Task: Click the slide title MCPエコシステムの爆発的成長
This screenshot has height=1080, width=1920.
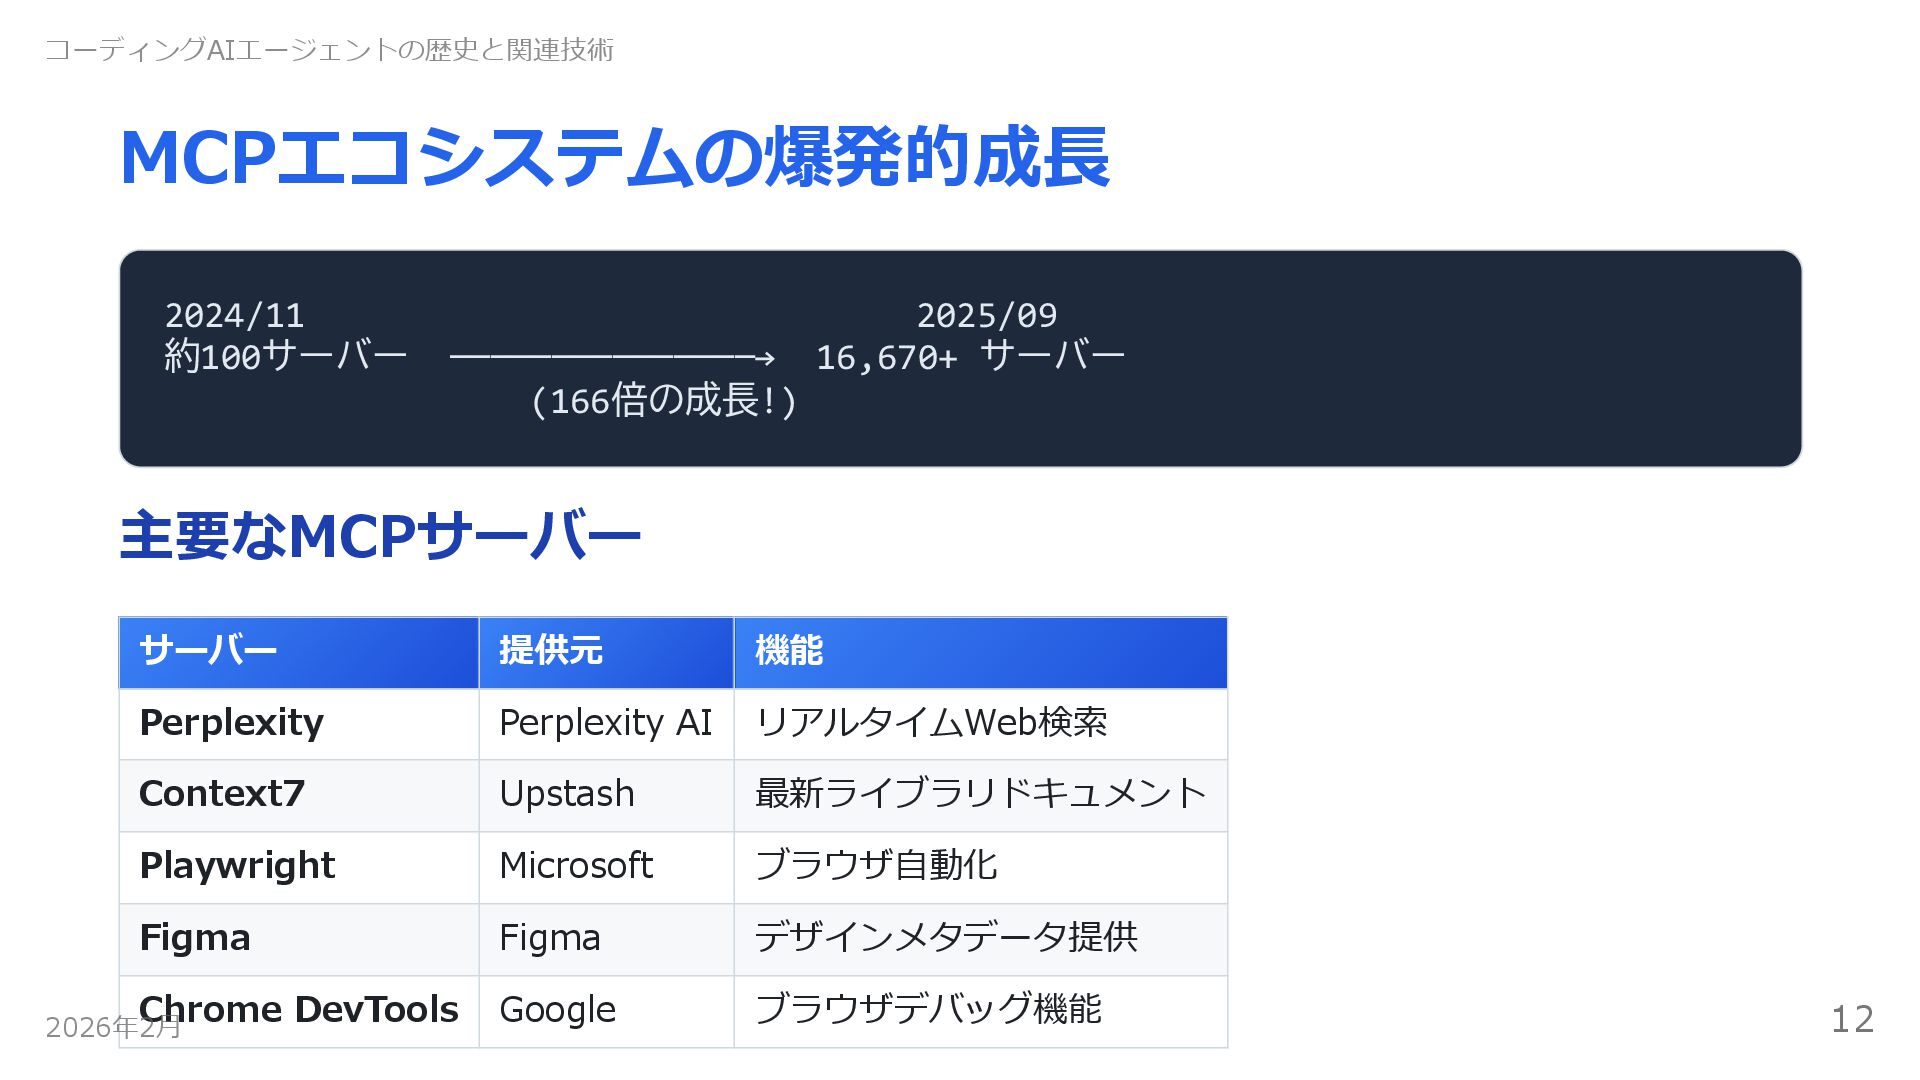Action: [x=614, y=158]
